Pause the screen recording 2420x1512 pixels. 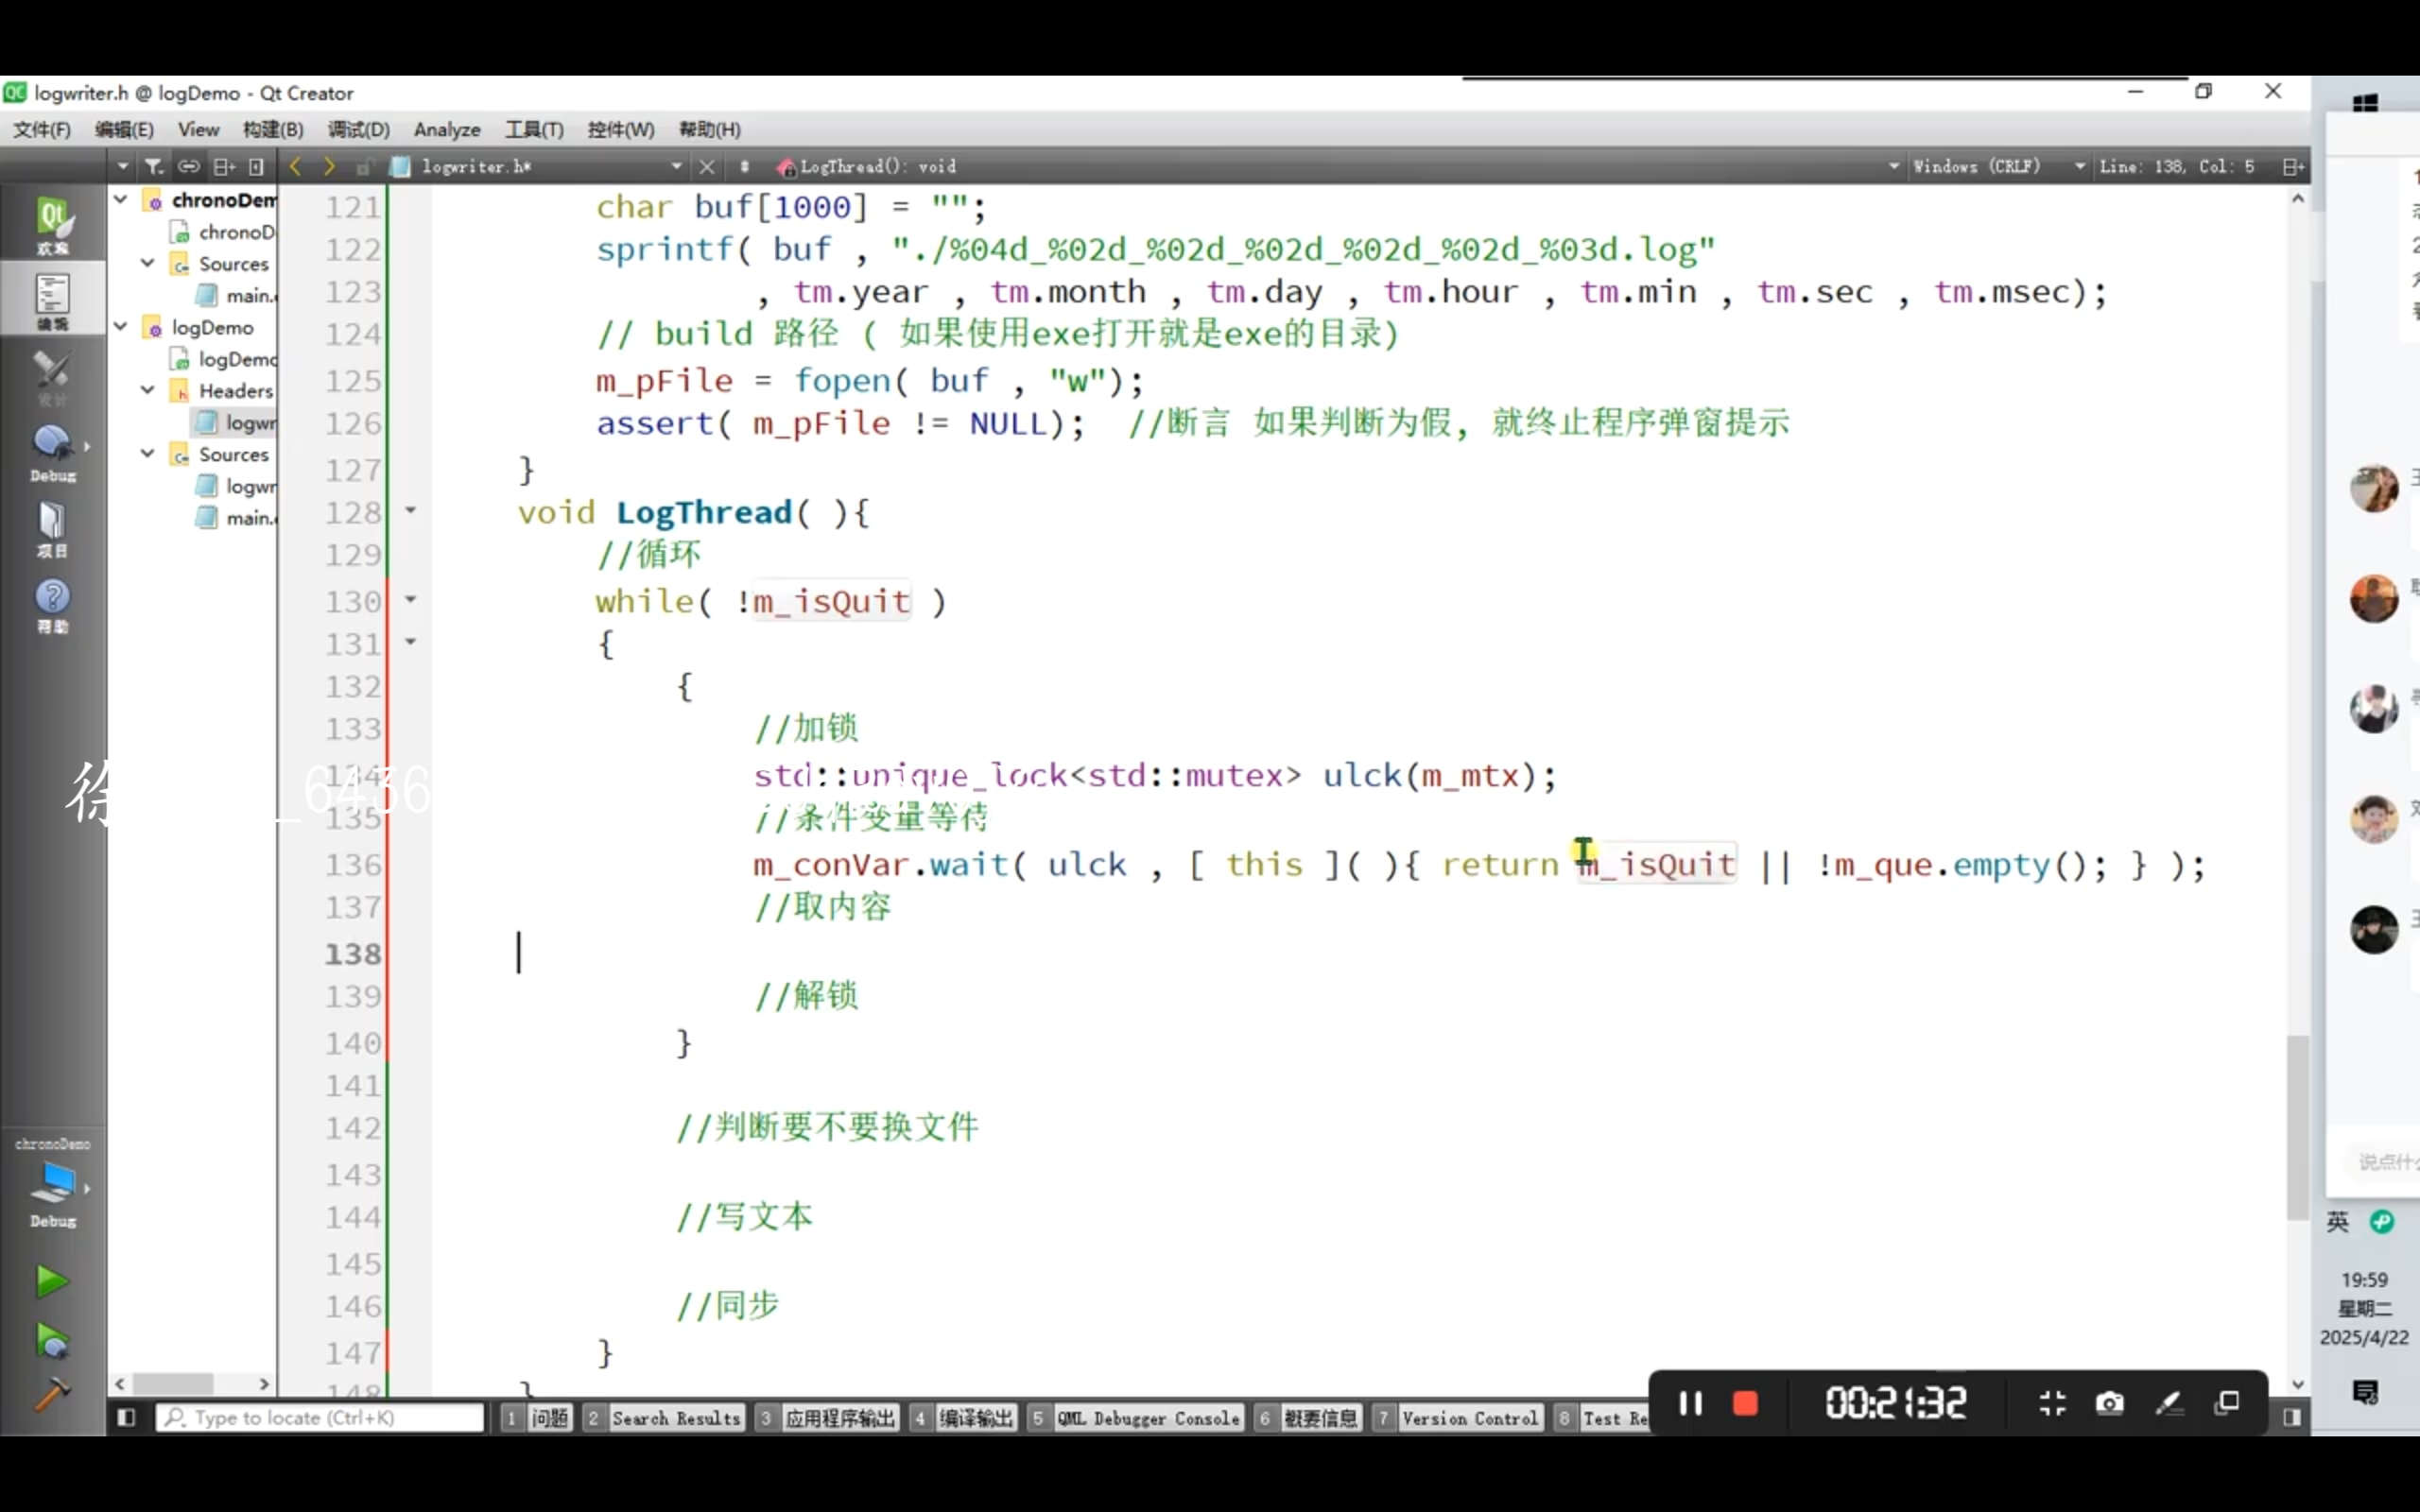tap(1690, 1403)
